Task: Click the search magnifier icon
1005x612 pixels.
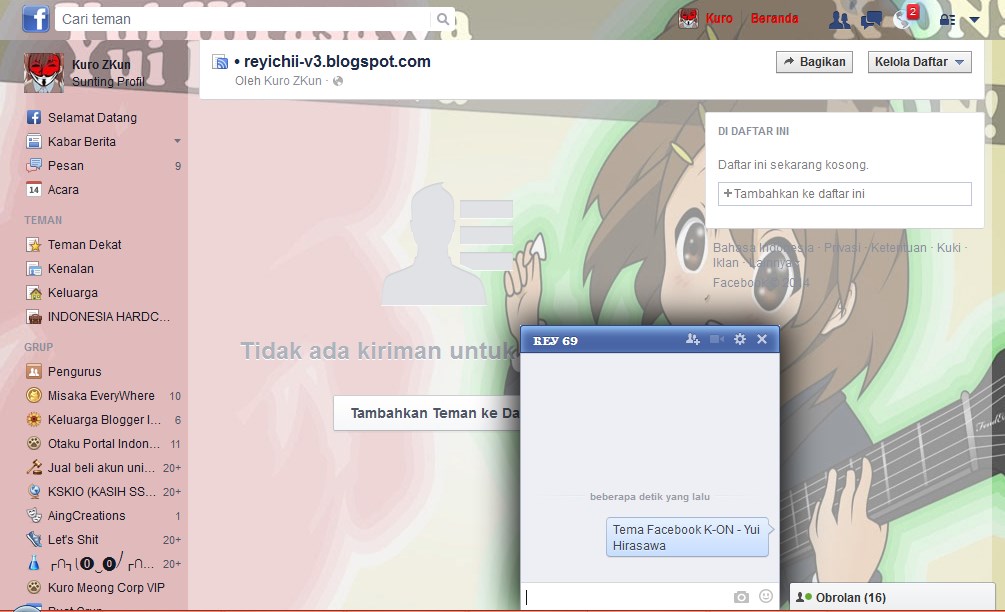Action: tap(443, 19)
